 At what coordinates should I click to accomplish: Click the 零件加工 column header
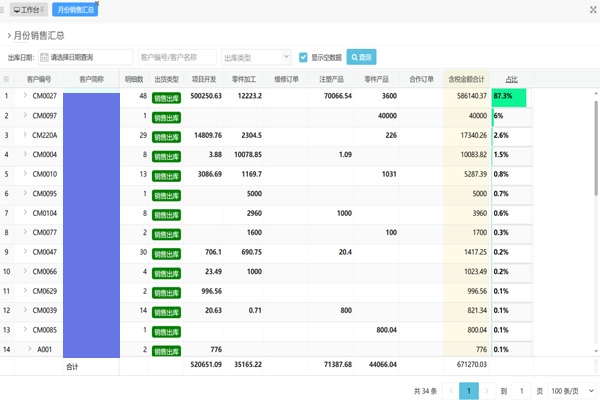point(244,79)
